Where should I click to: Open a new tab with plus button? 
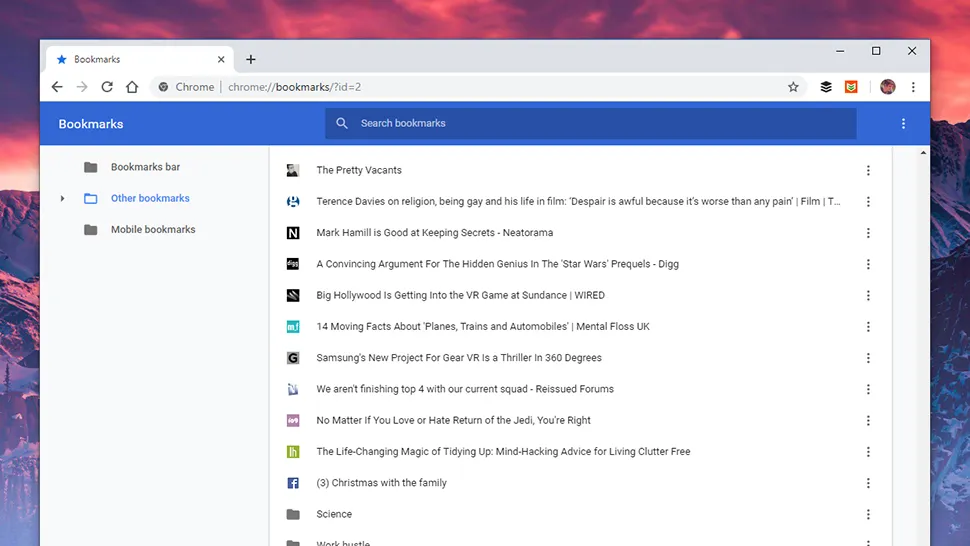pos(251,59)
